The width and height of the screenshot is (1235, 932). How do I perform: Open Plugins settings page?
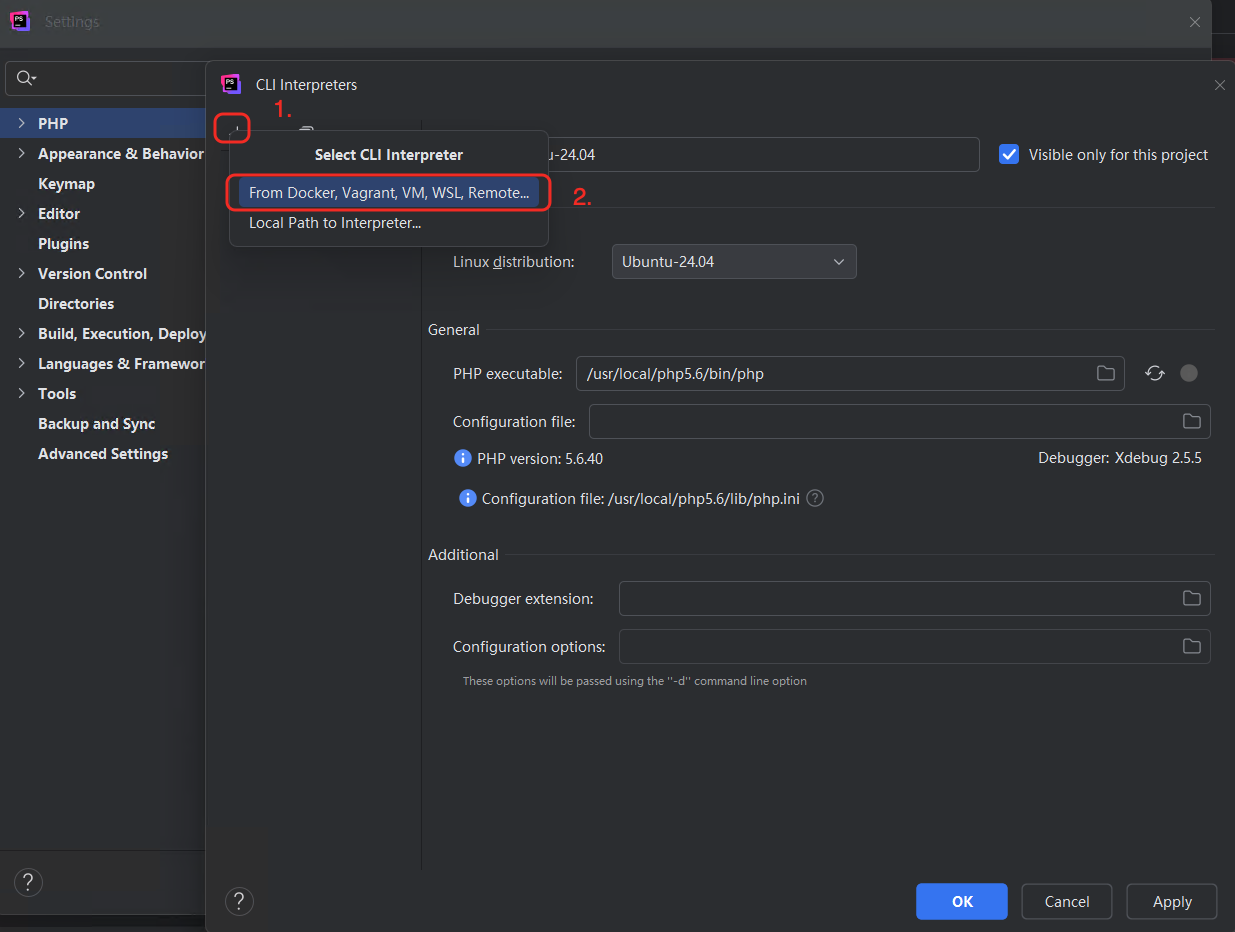click(63, 244)
